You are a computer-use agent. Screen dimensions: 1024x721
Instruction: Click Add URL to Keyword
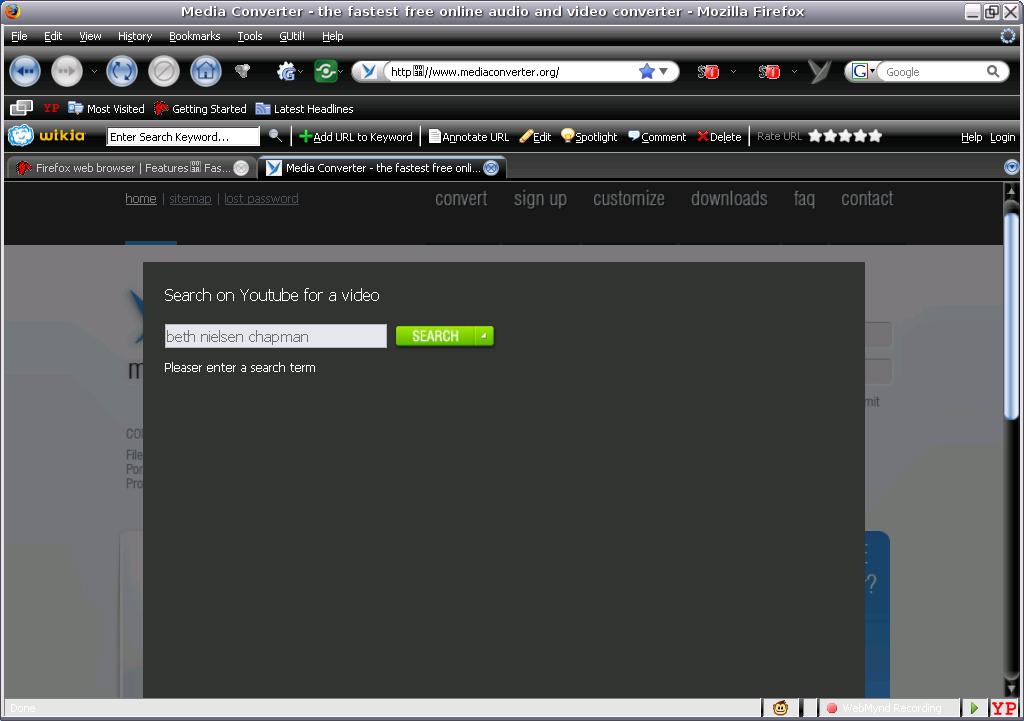tap(356, 136)
